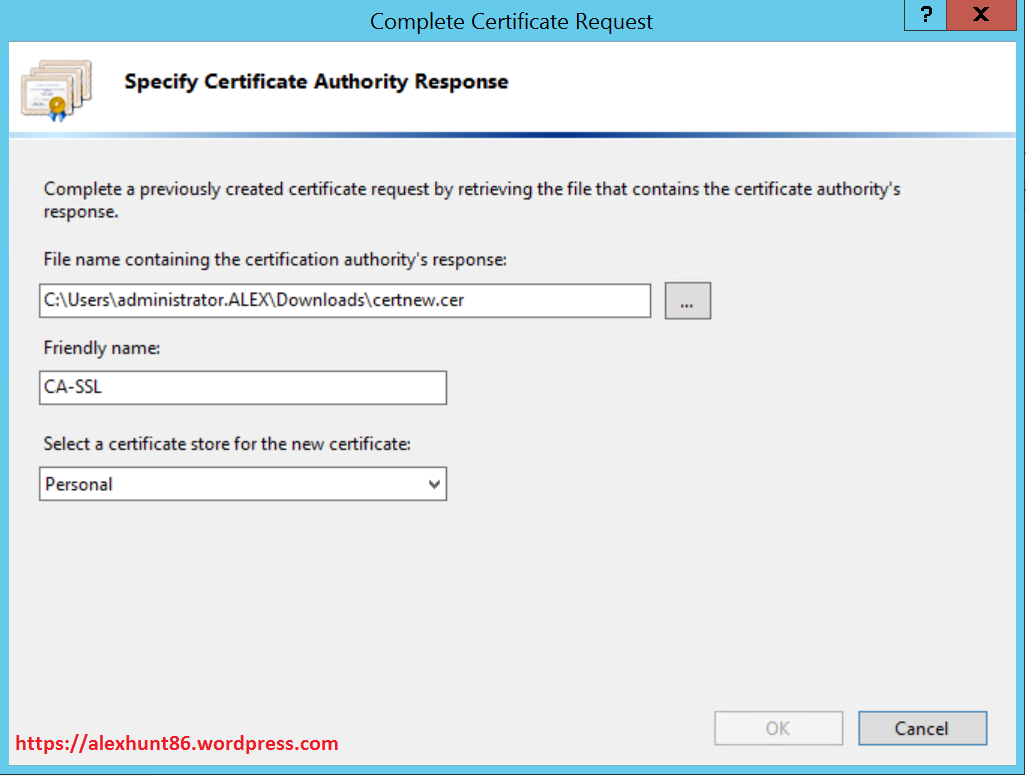This screenshot has height=776, width=1026.
Task: Click the certificate icon in the header
Action: coord(56,90)
